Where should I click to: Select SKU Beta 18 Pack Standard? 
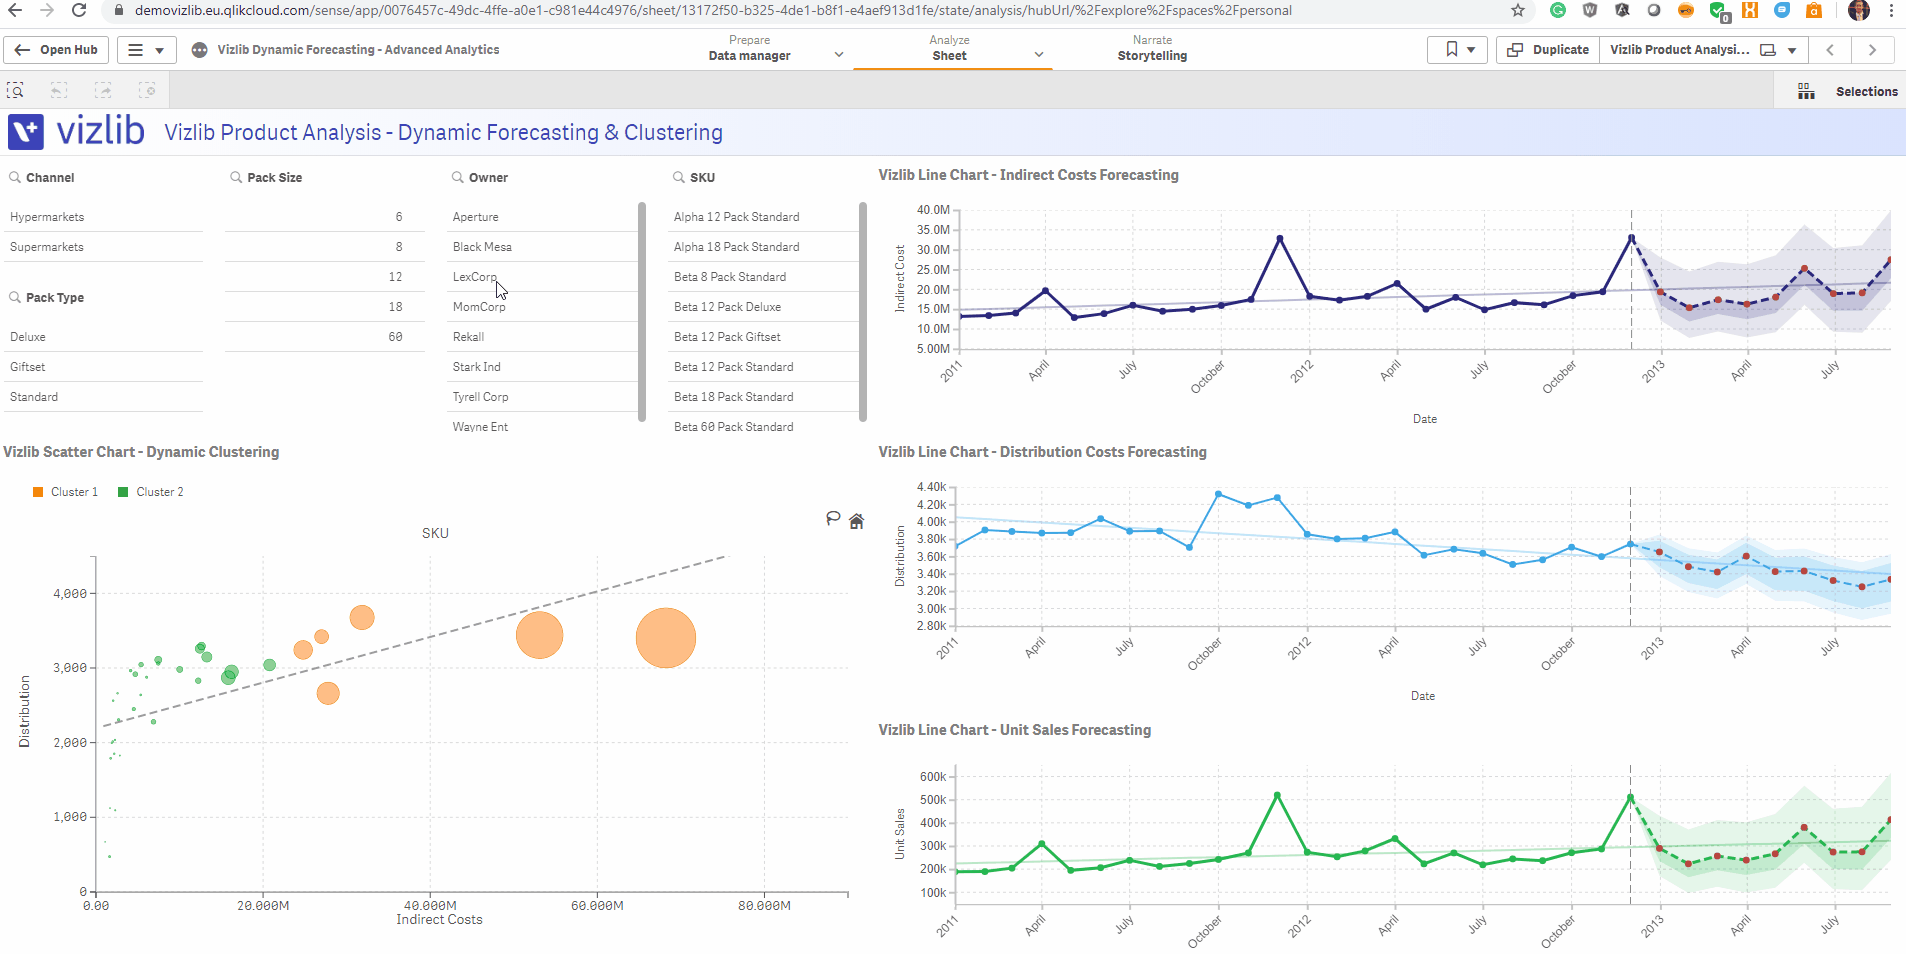pyautogui.click(x=763, y=397)
